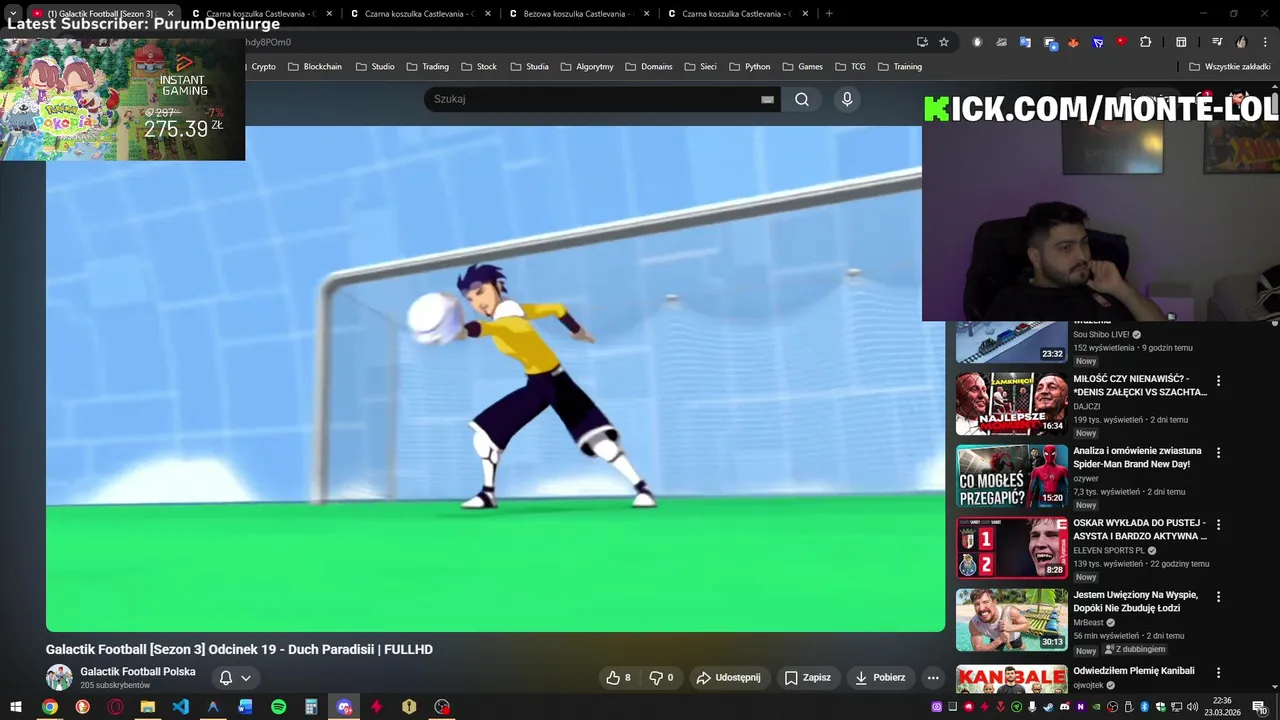
Task: Click the install app icon in address bar
Action: tap(922, 42)
